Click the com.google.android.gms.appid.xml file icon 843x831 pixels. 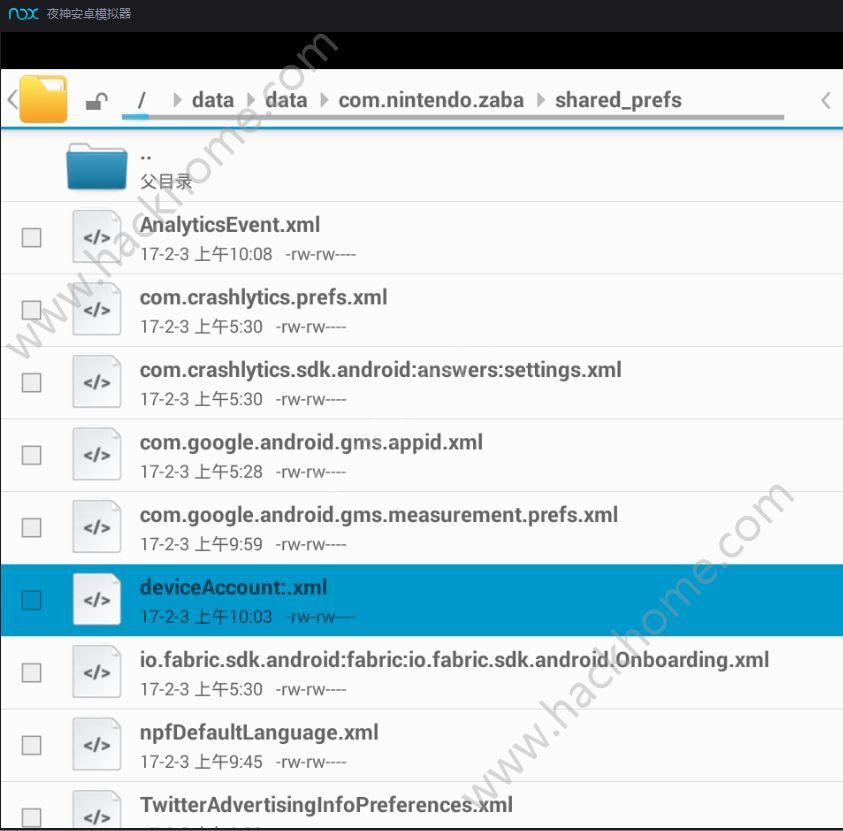pos(97,455)
